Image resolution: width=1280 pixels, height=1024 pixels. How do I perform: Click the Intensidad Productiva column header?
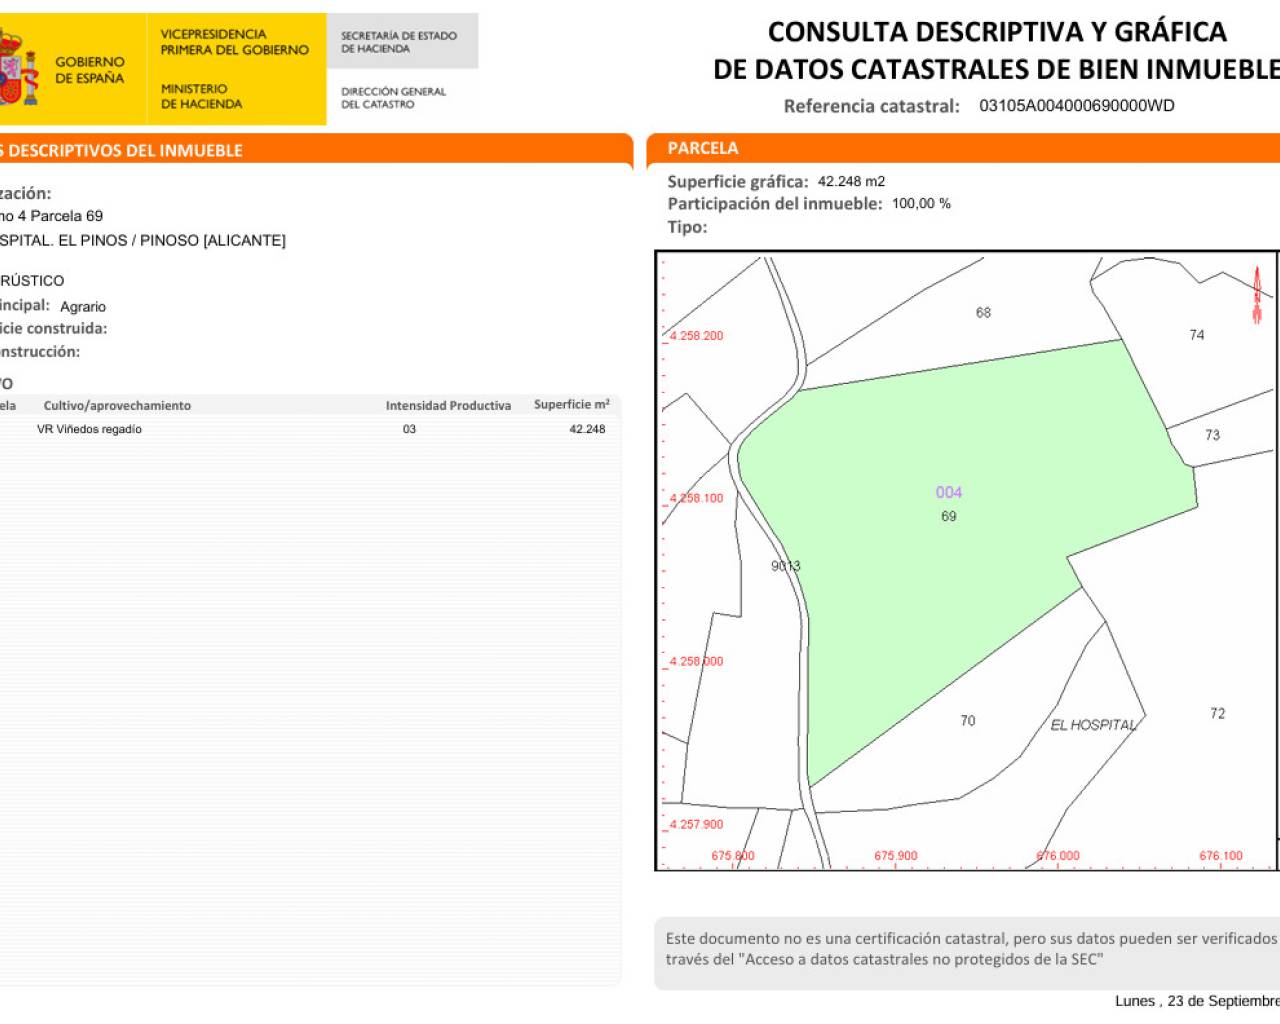(448, 405)
